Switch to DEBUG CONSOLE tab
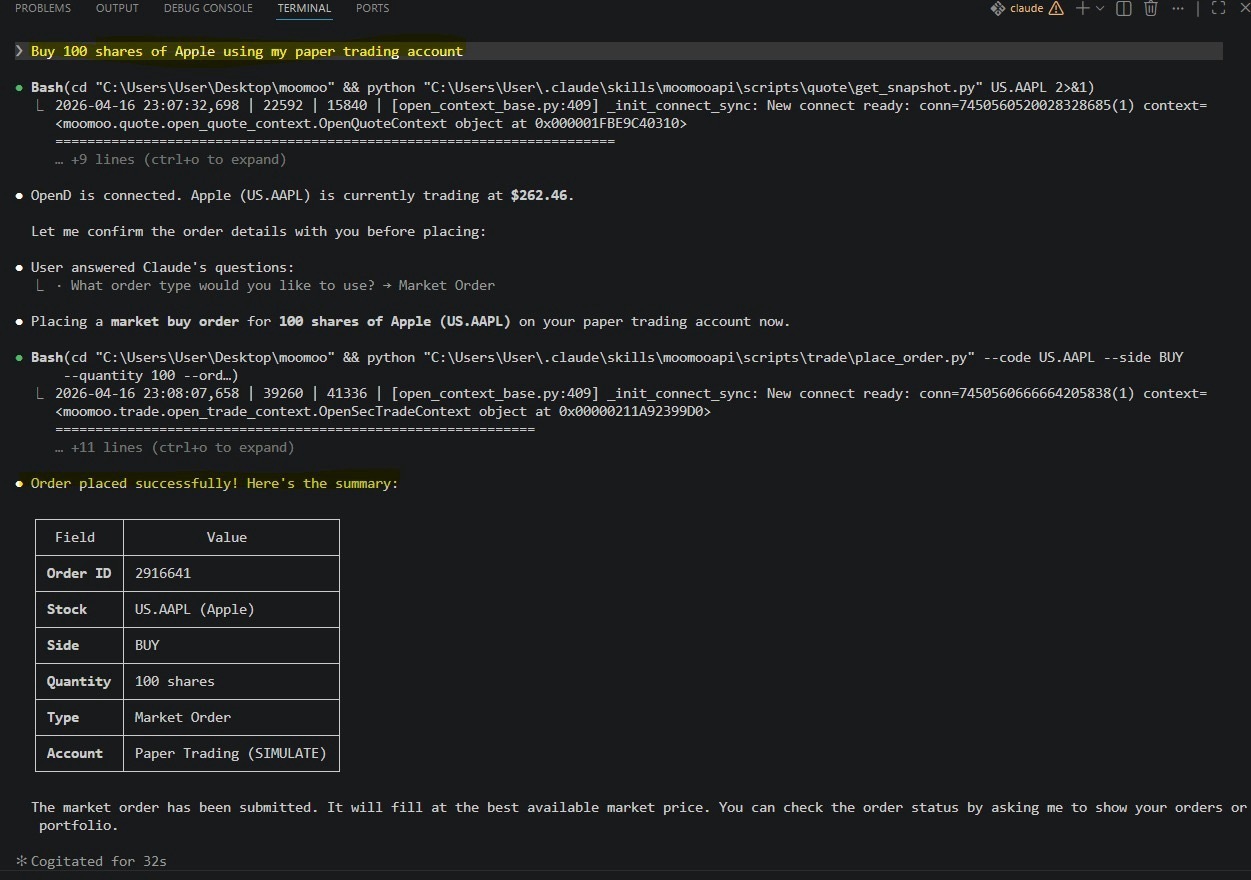Screen dimensions: 1251x880 (x=208, y=8)
